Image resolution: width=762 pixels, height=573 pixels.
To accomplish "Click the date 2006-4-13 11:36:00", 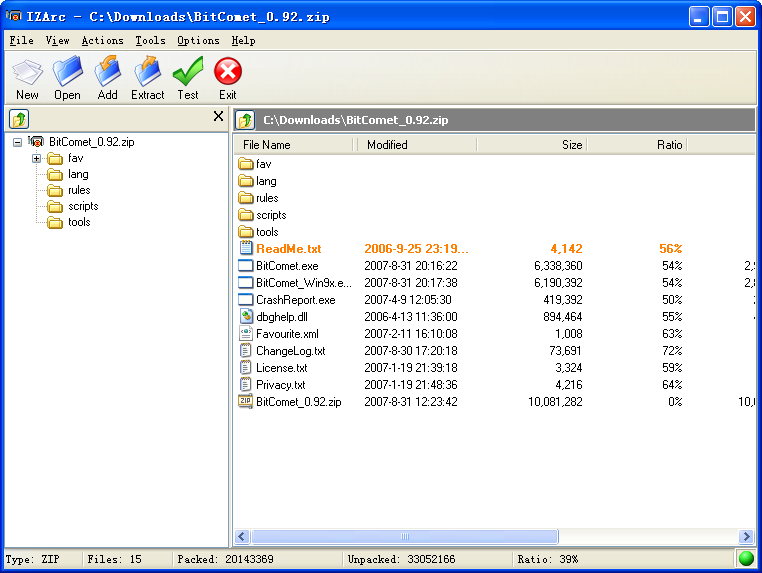I will [x=411, y=317].
